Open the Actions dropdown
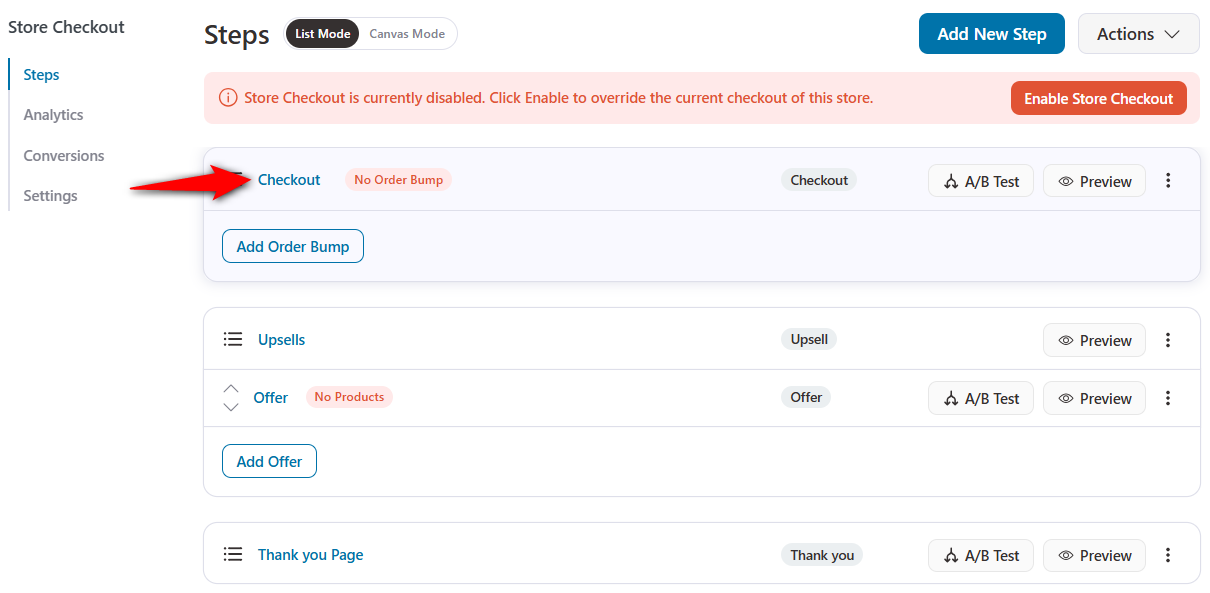The image size is (1210, 593). pos(1138,34)
